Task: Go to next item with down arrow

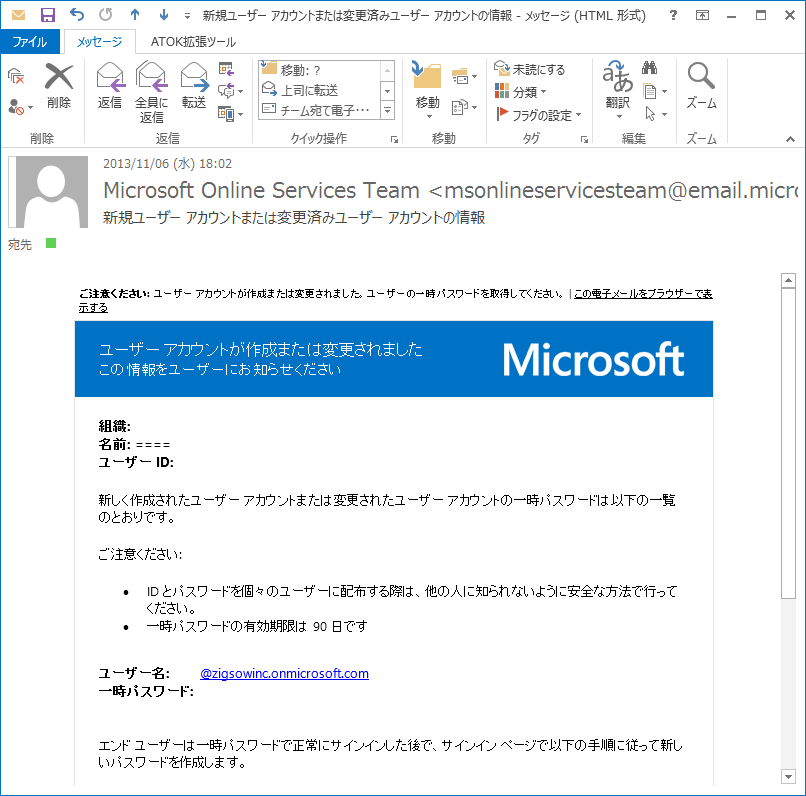Action: [x=164, y=15]
